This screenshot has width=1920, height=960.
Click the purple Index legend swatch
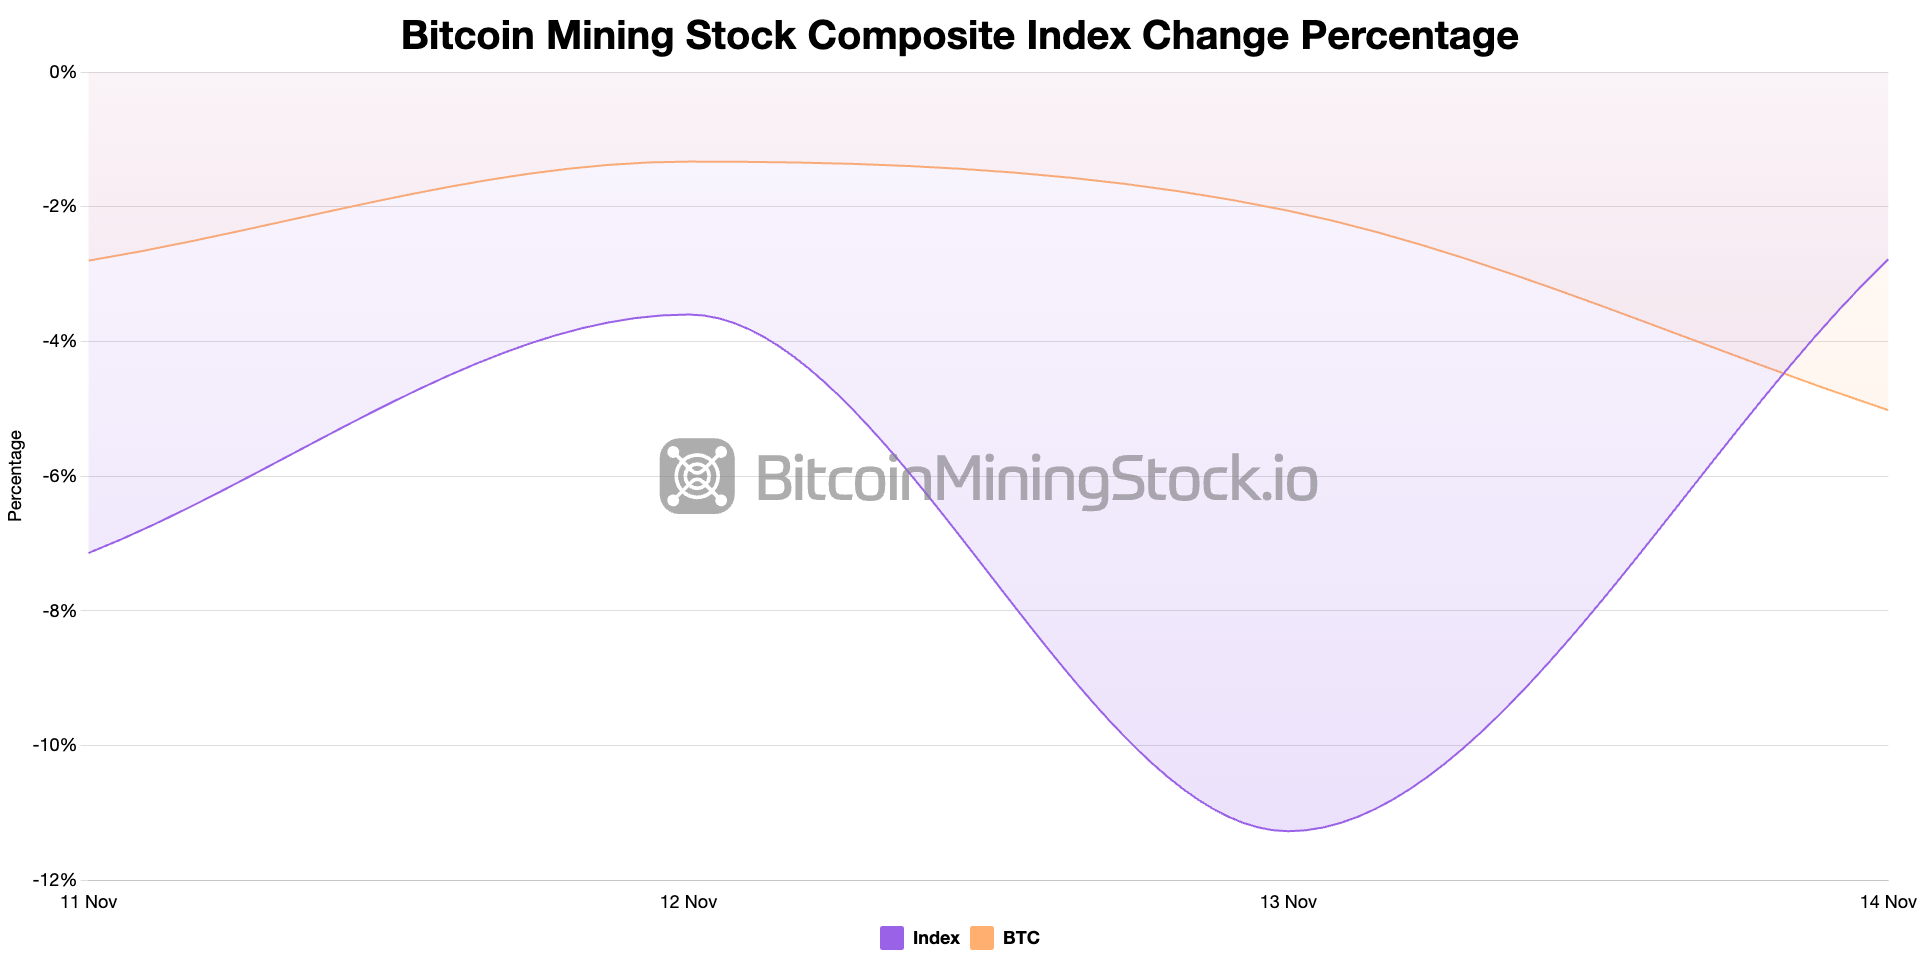coord(892,938)
